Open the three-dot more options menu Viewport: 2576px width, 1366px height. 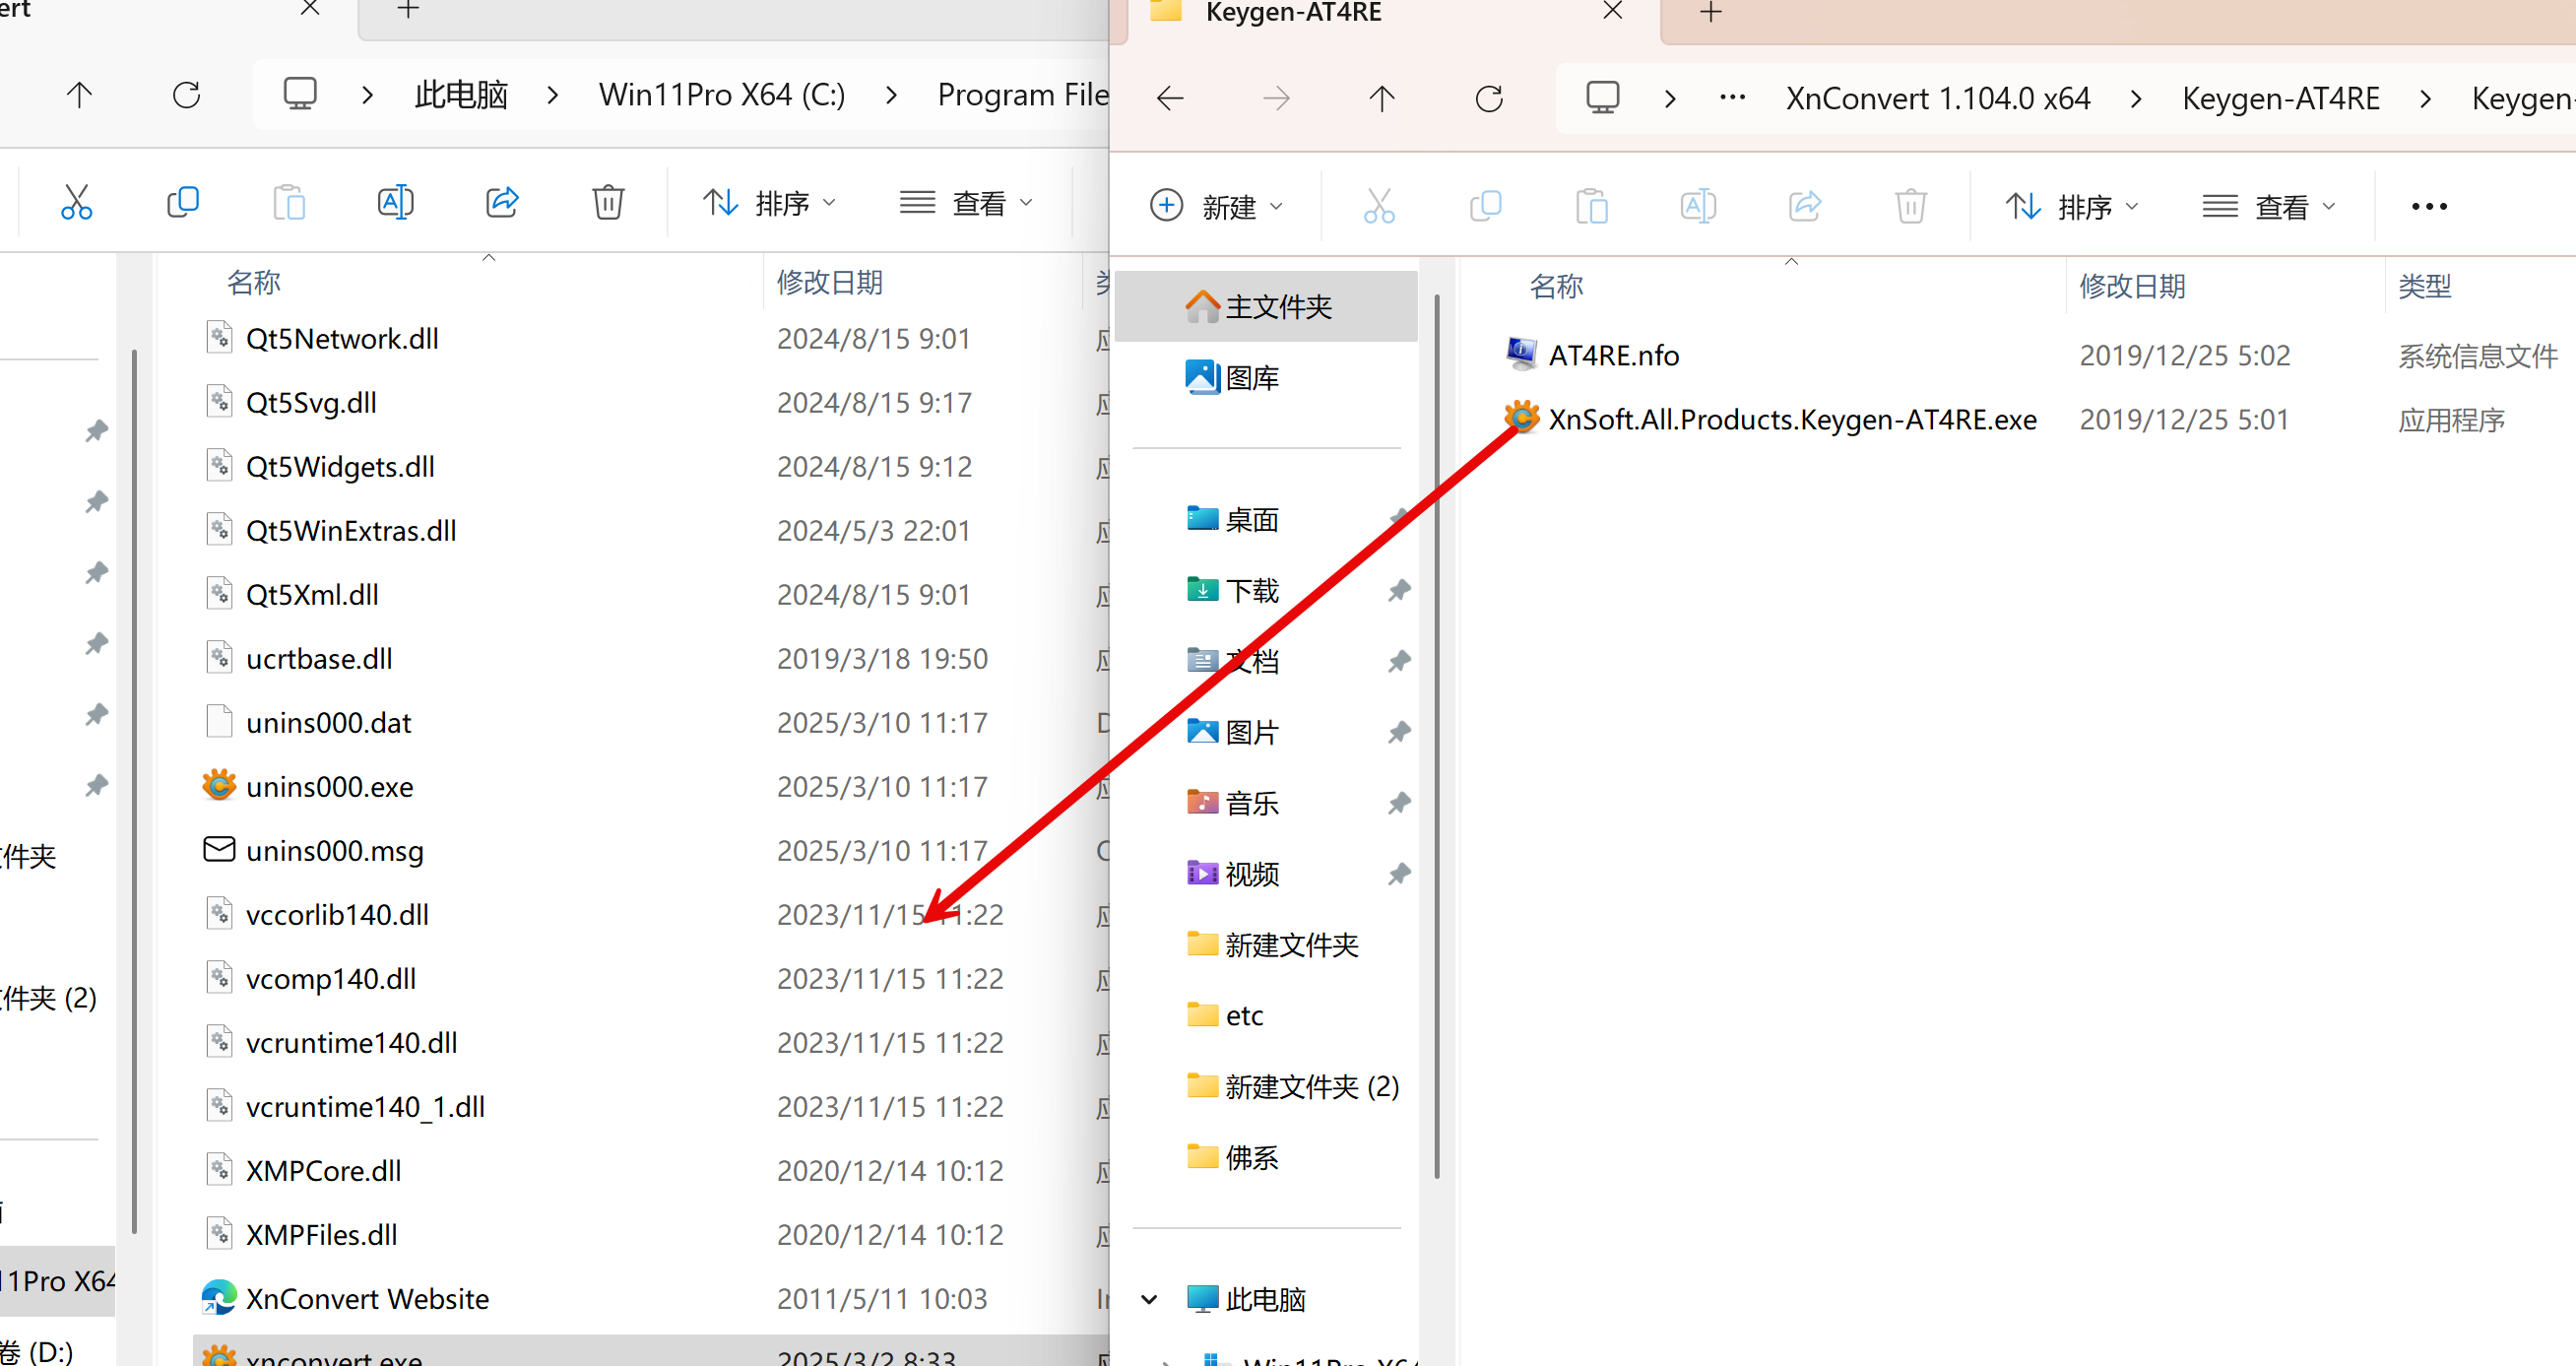[x=2429, y=207]
